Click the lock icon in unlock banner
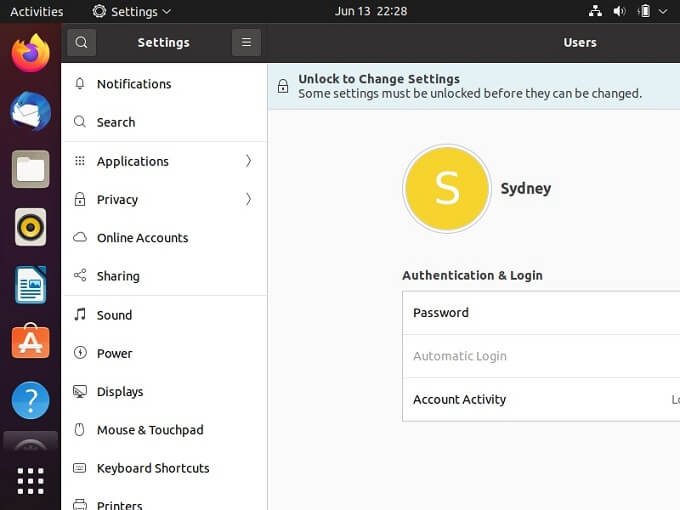Viewport: 680px width, 510px height. (x=283, y=87)
